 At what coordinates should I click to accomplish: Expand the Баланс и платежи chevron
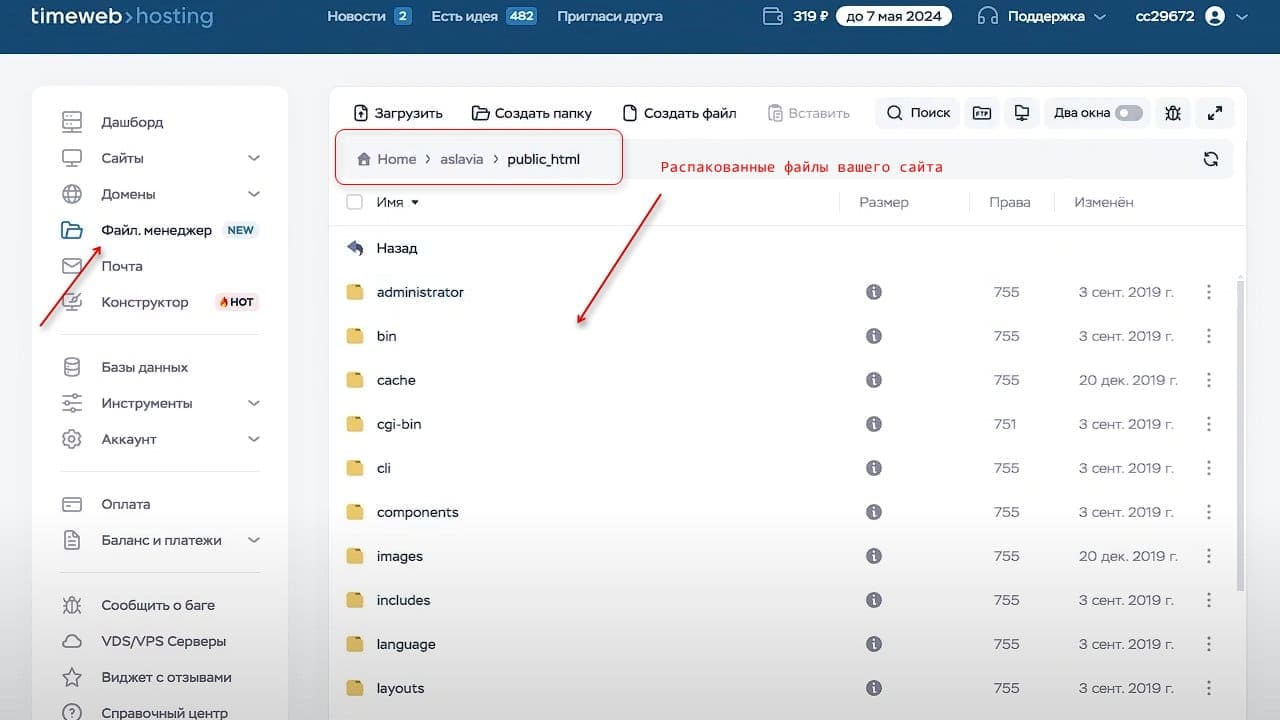(254, 540)
